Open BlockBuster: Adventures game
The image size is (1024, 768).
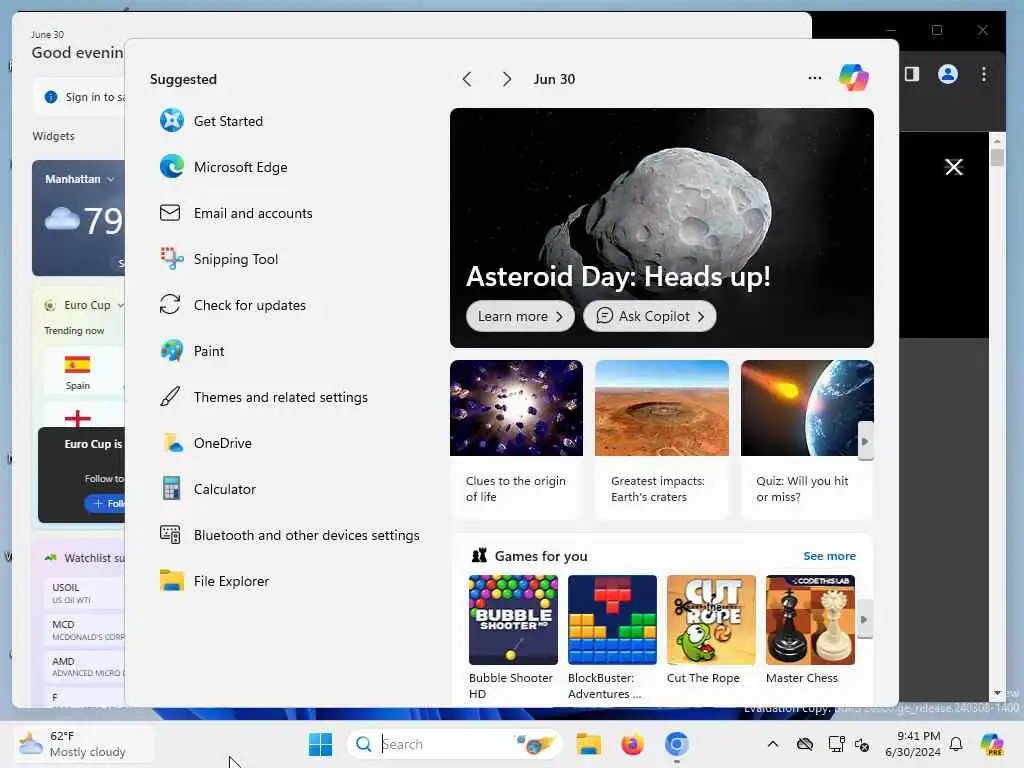612,637
